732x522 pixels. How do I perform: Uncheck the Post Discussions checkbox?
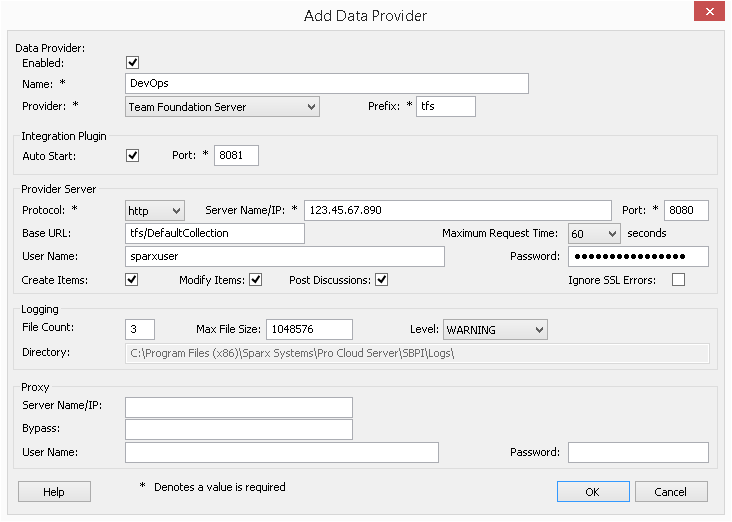pyautogui.click(x=381, y=280)
